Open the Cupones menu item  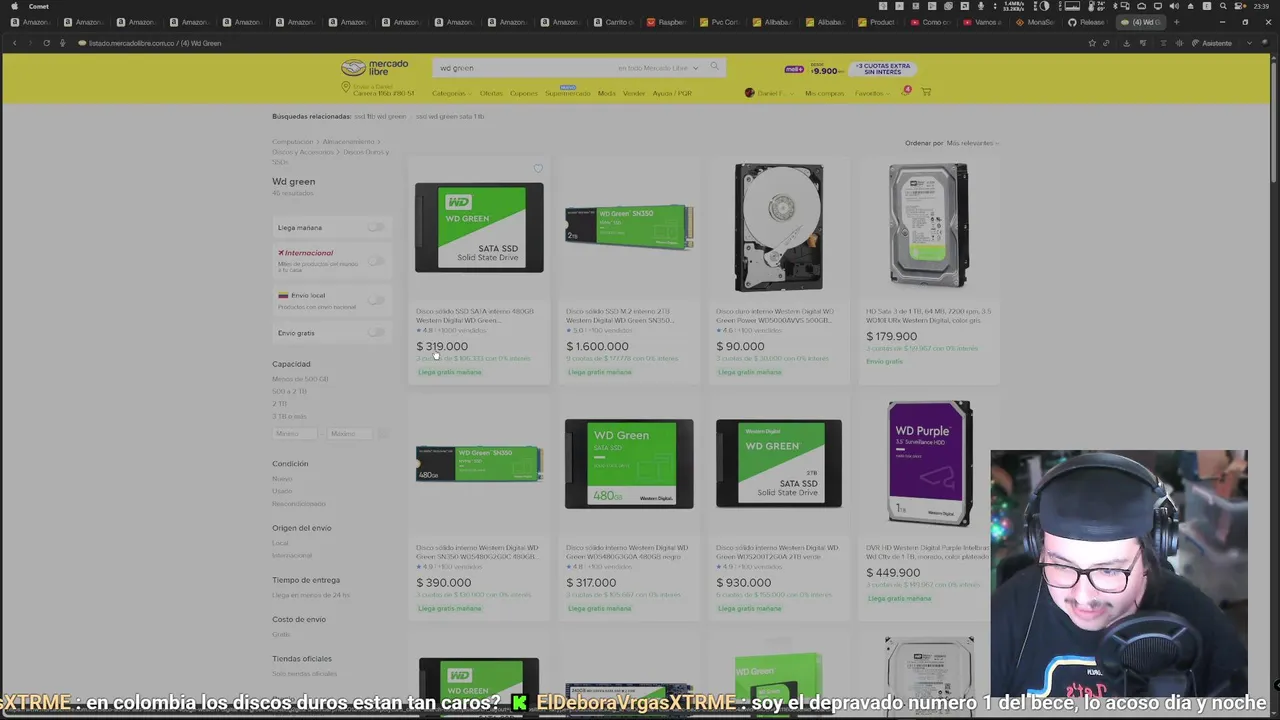[523, 93]
